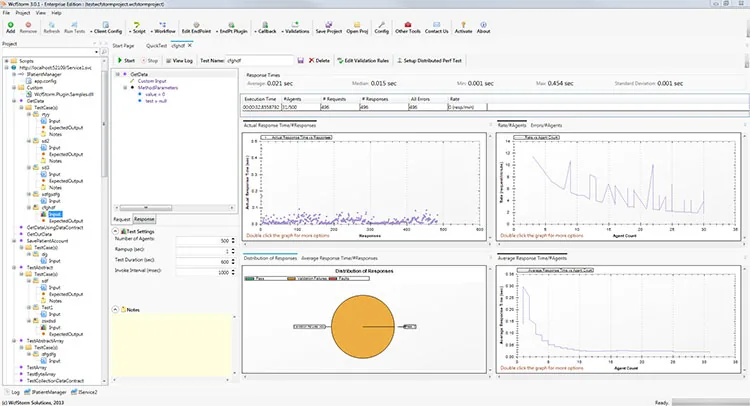Switch to Average Response Time/#Responses tab

point(339,258)
